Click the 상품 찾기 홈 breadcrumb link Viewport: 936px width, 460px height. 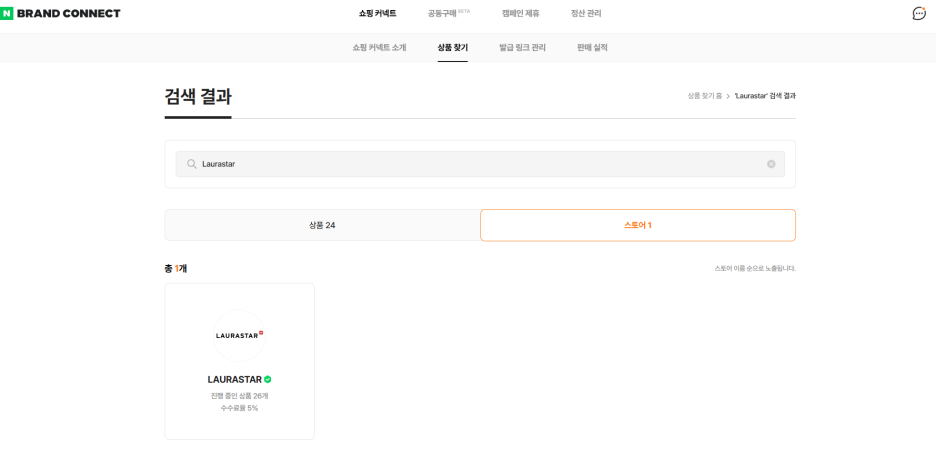pos(704,96)
